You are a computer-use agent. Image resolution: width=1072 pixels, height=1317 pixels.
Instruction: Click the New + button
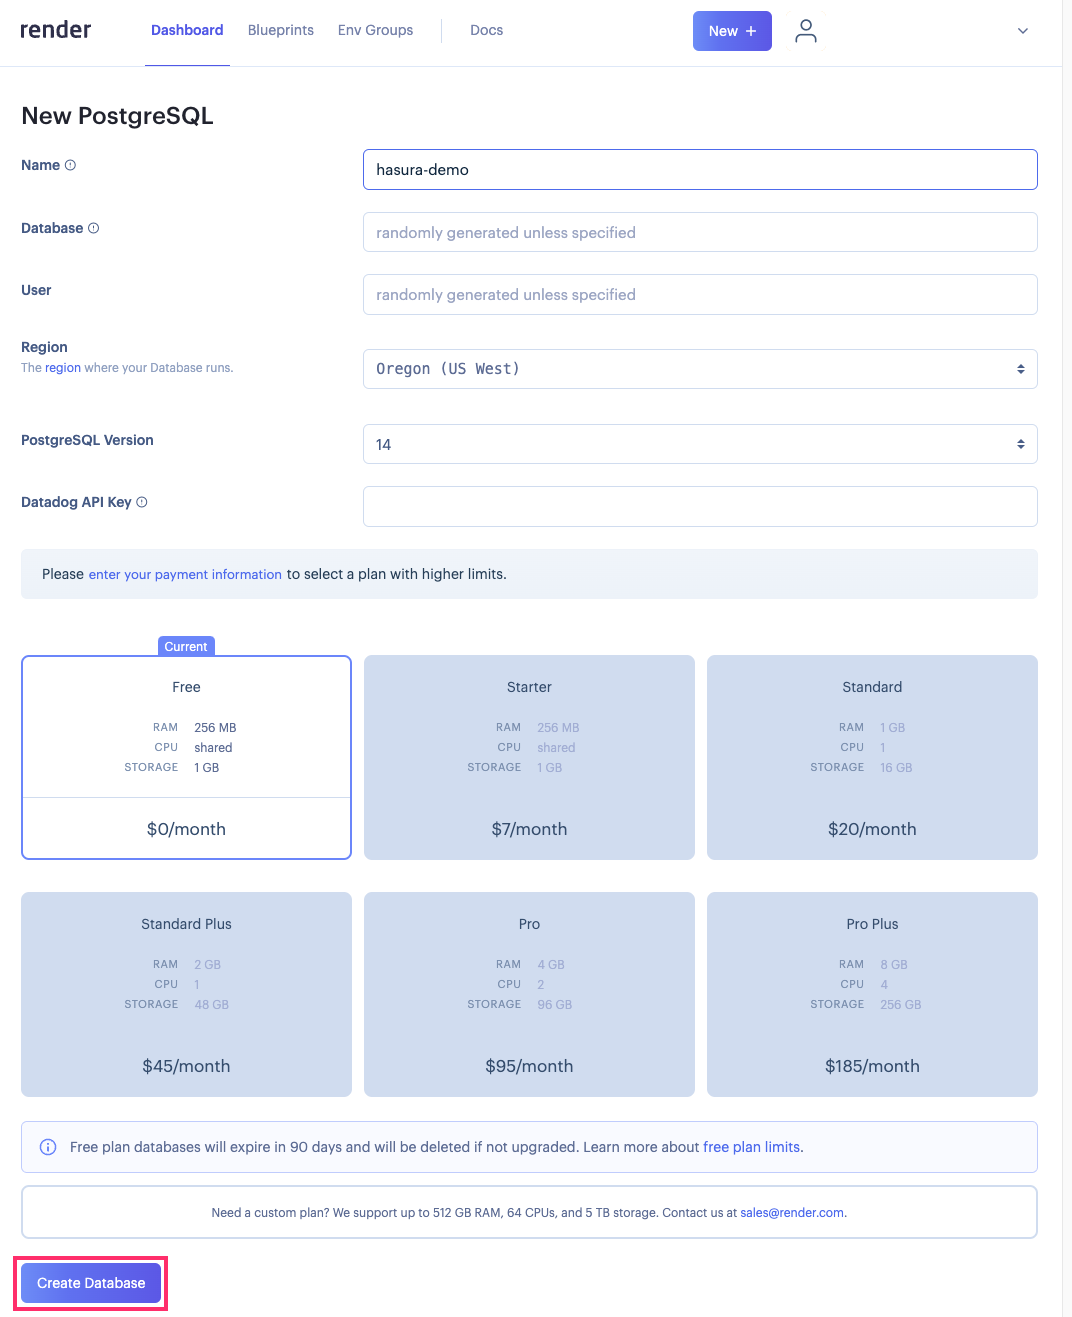coord(732,31)
